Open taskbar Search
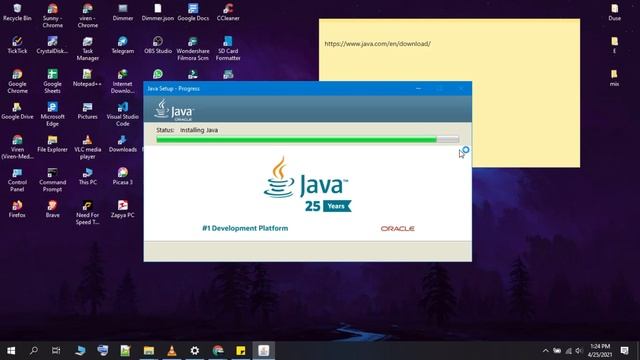This screenshot has height=360, width=640. point(34,350)
